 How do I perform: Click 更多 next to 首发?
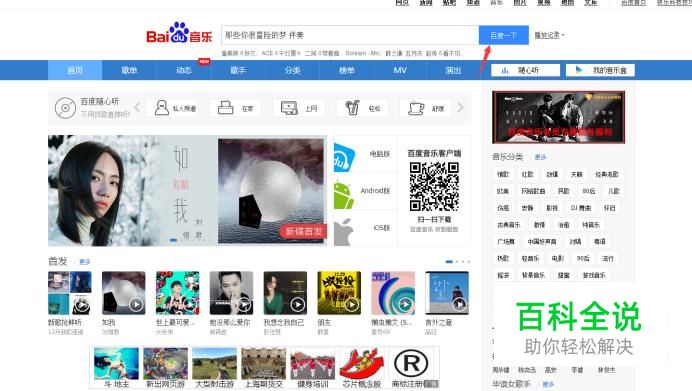point(85,262)
